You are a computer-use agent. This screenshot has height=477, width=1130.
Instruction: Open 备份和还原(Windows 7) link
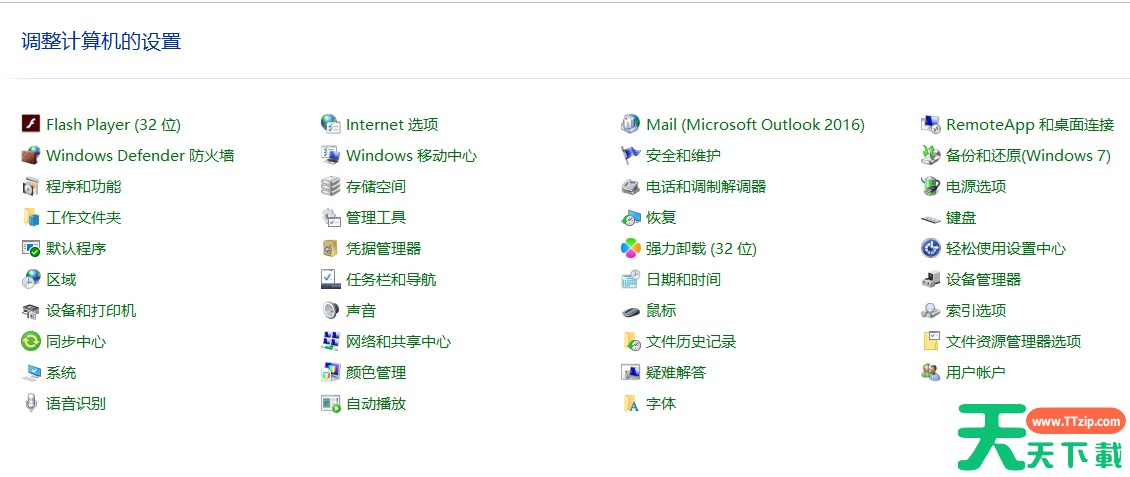point(1028,155)
